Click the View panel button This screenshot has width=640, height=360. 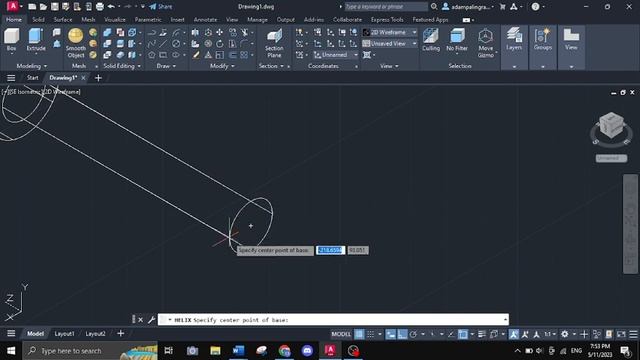point(571,39)
